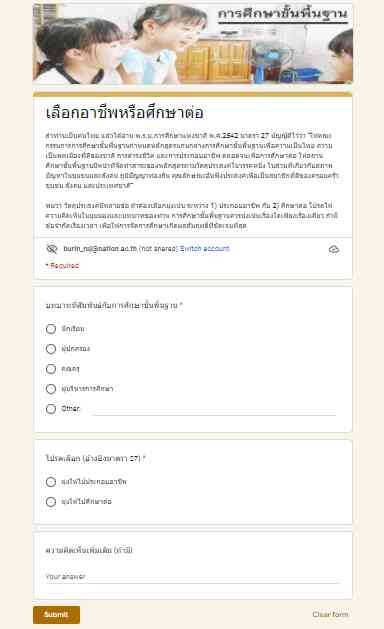
Task: Select the นักเรียน radio option
Action: (51, 329)
